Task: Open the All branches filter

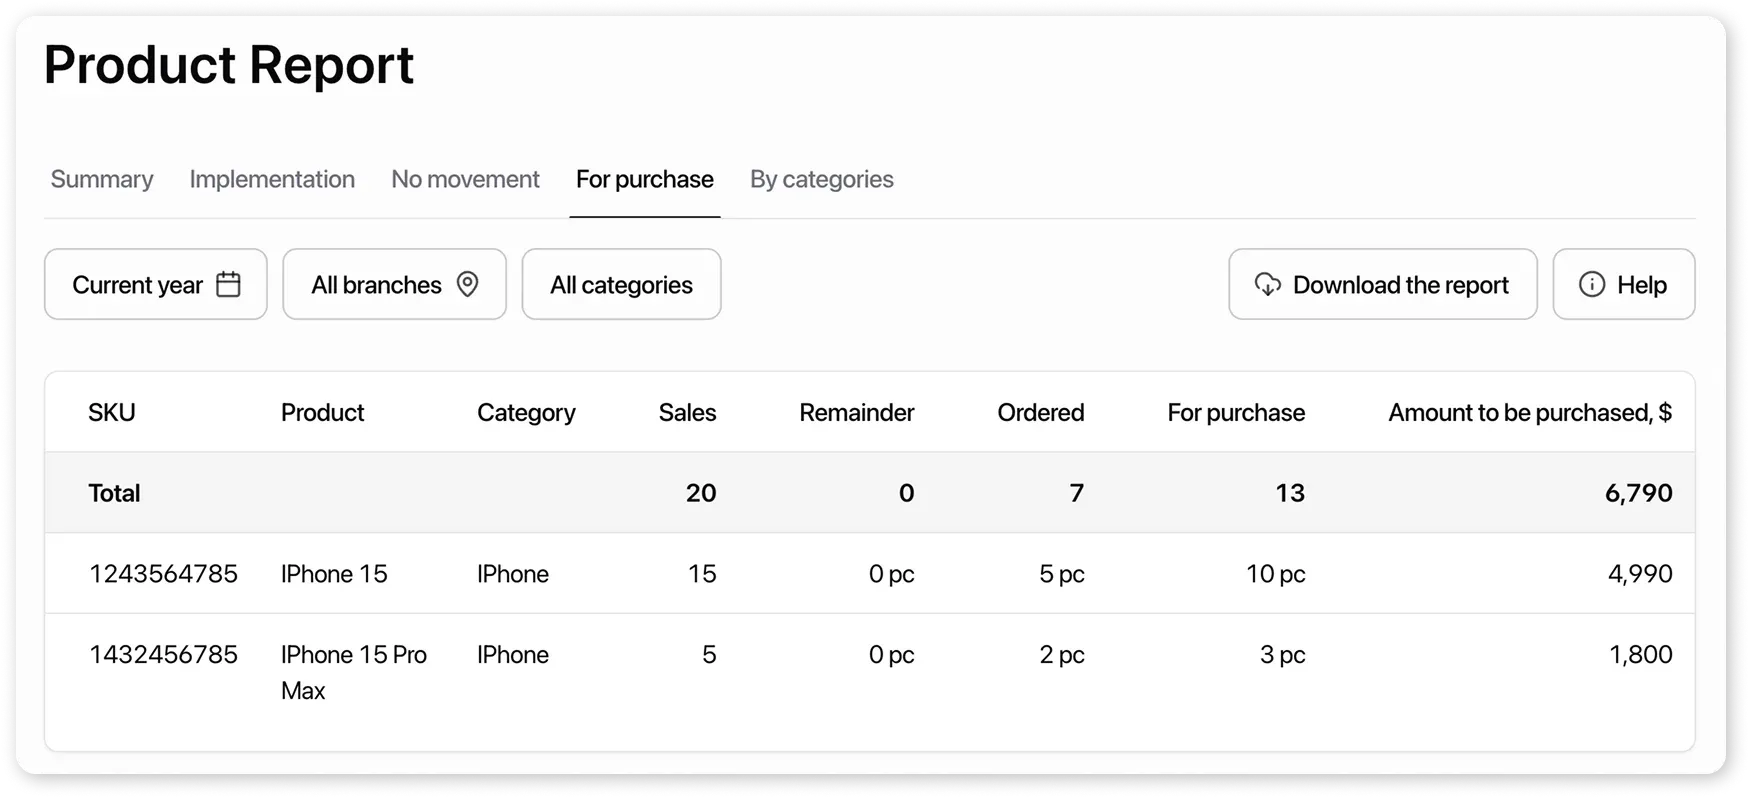Action: coord(394,284)
